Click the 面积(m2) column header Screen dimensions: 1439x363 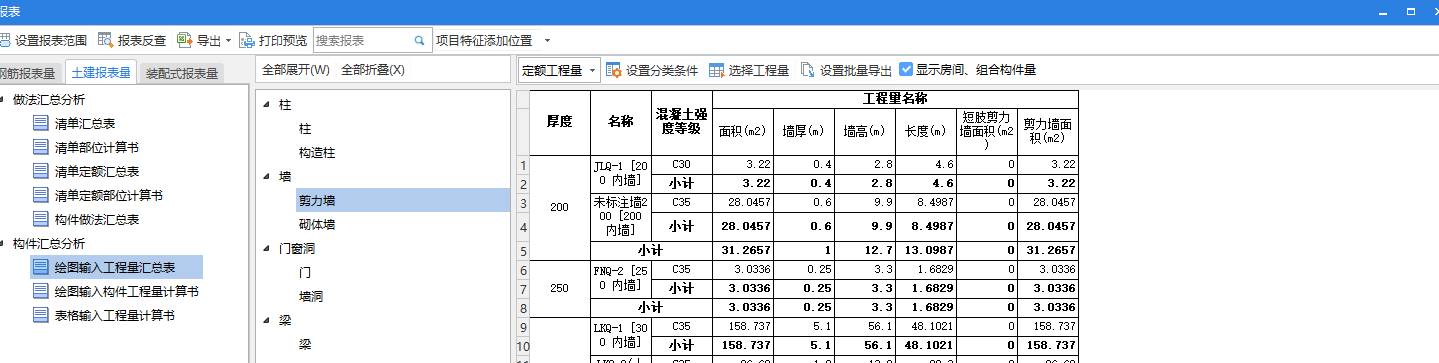[x=742, y=131]
